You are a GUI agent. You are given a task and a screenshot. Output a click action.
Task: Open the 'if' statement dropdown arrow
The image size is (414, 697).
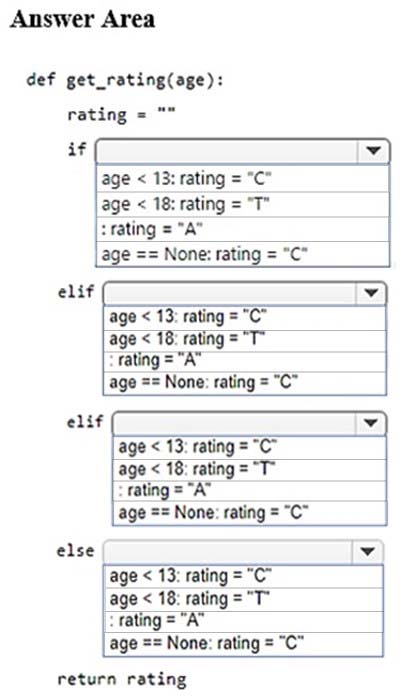click(374, 152)
